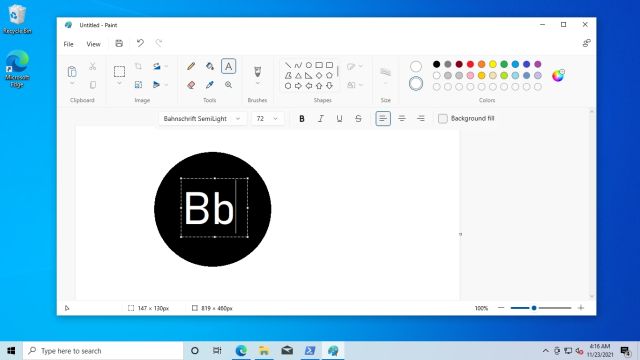Select the Color 2 background circle
The width and height of the screenshot is (640, 360).
[x=416, y=84]
